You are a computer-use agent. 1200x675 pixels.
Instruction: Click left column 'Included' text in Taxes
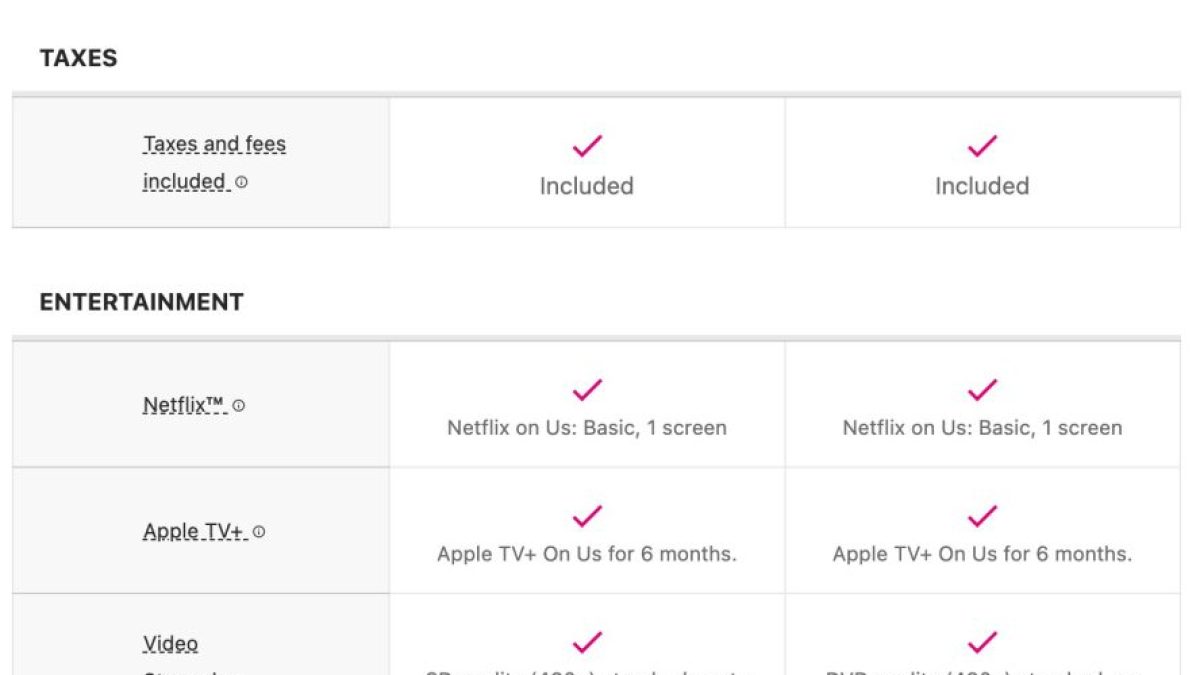pos(587,186)
